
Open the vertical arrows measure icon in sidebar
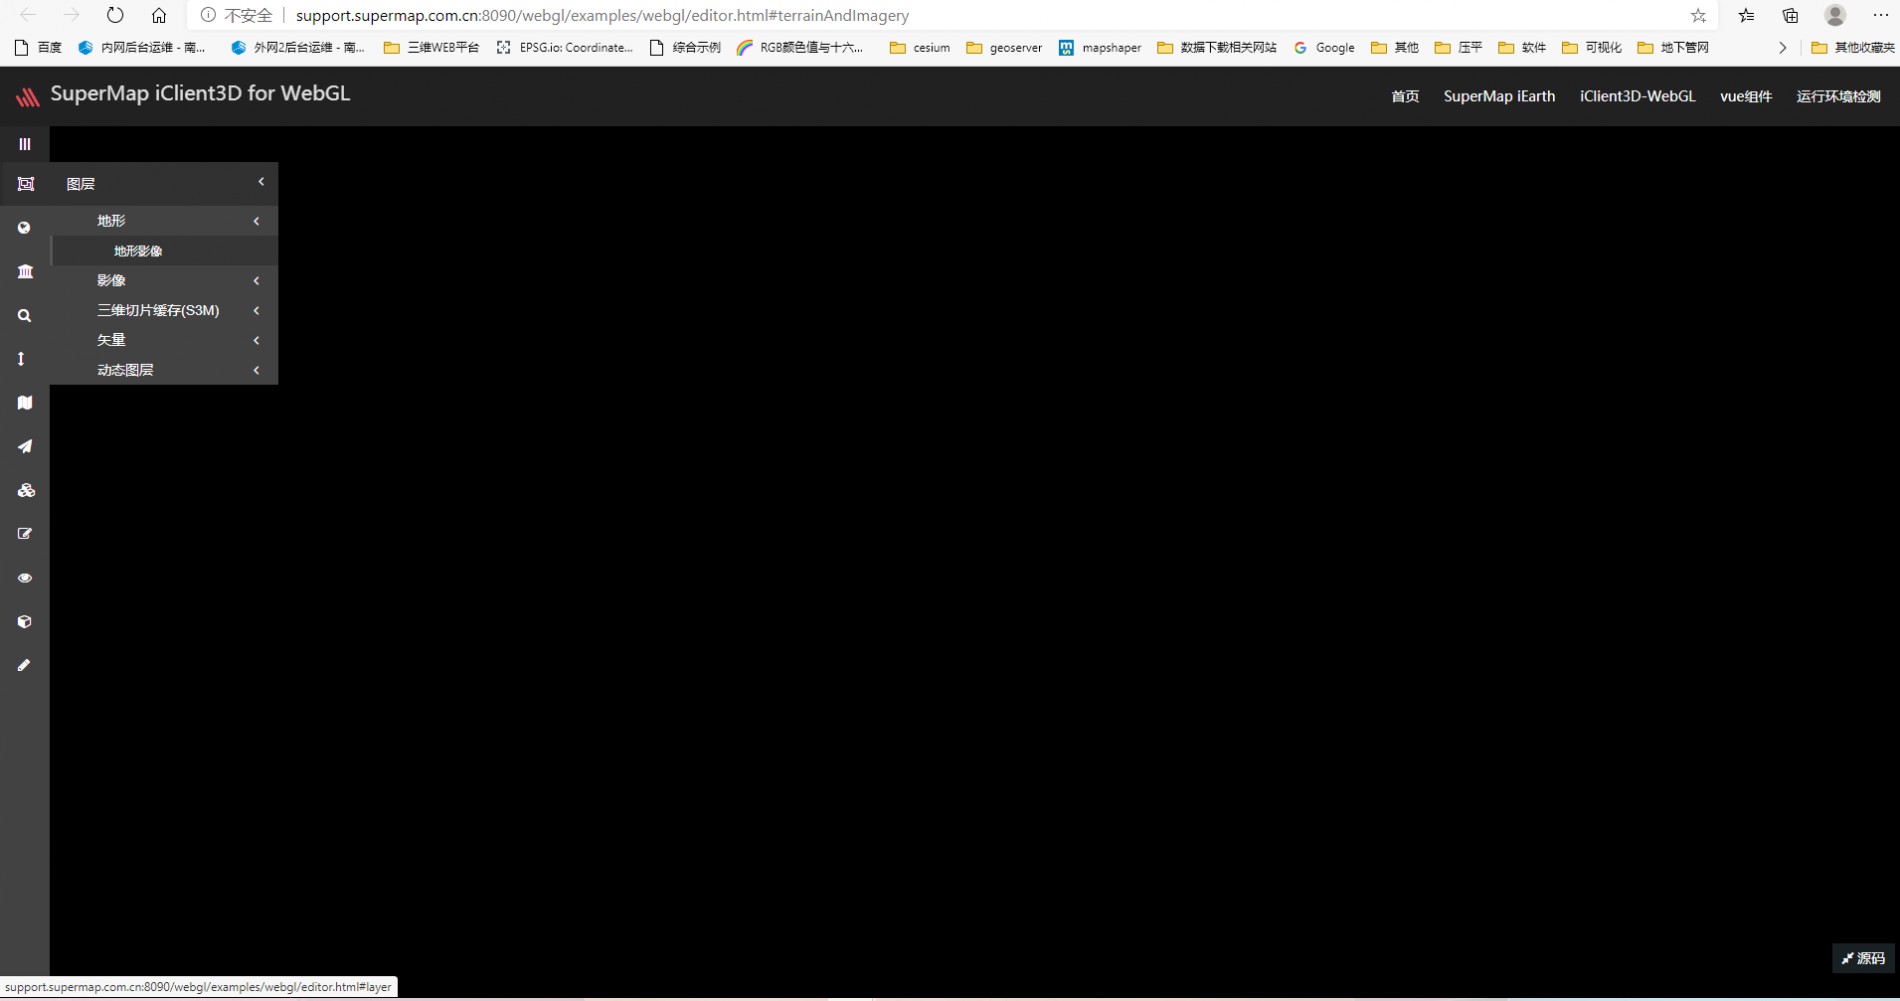[21, 359]
